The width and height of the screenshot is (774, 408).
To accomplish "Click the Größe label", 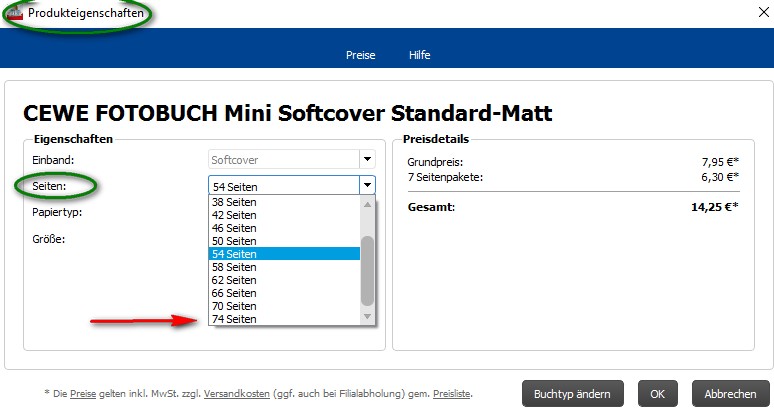I will [x=48, y=239].
